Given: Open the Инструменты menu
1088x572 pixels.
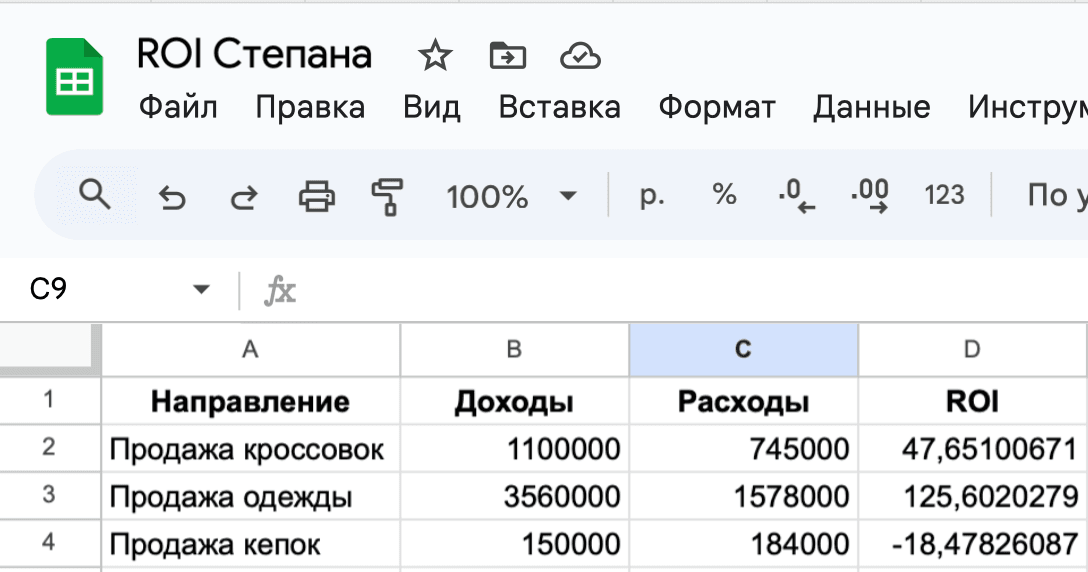Looking at the screenshot, I should pyautogui.click(x=1028, y=108).
